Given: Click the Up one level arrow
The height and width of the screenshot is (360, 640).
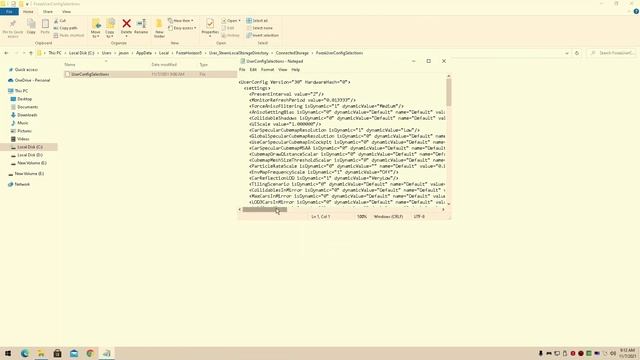Looking at the screenshot, I should [31, 53].
